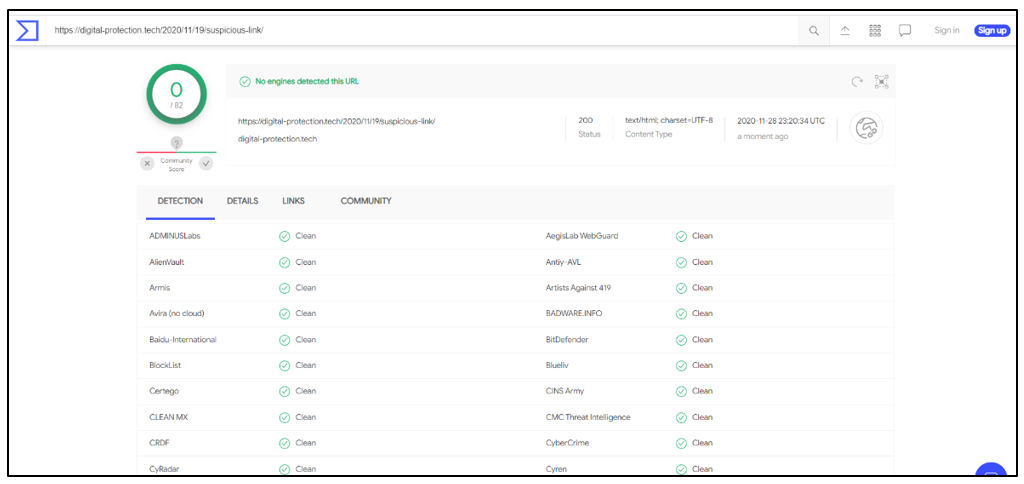Click the VirusTotal sigma logo
Screen dimensions: 1024x484
pyautogui.click(x=27, y=30)
